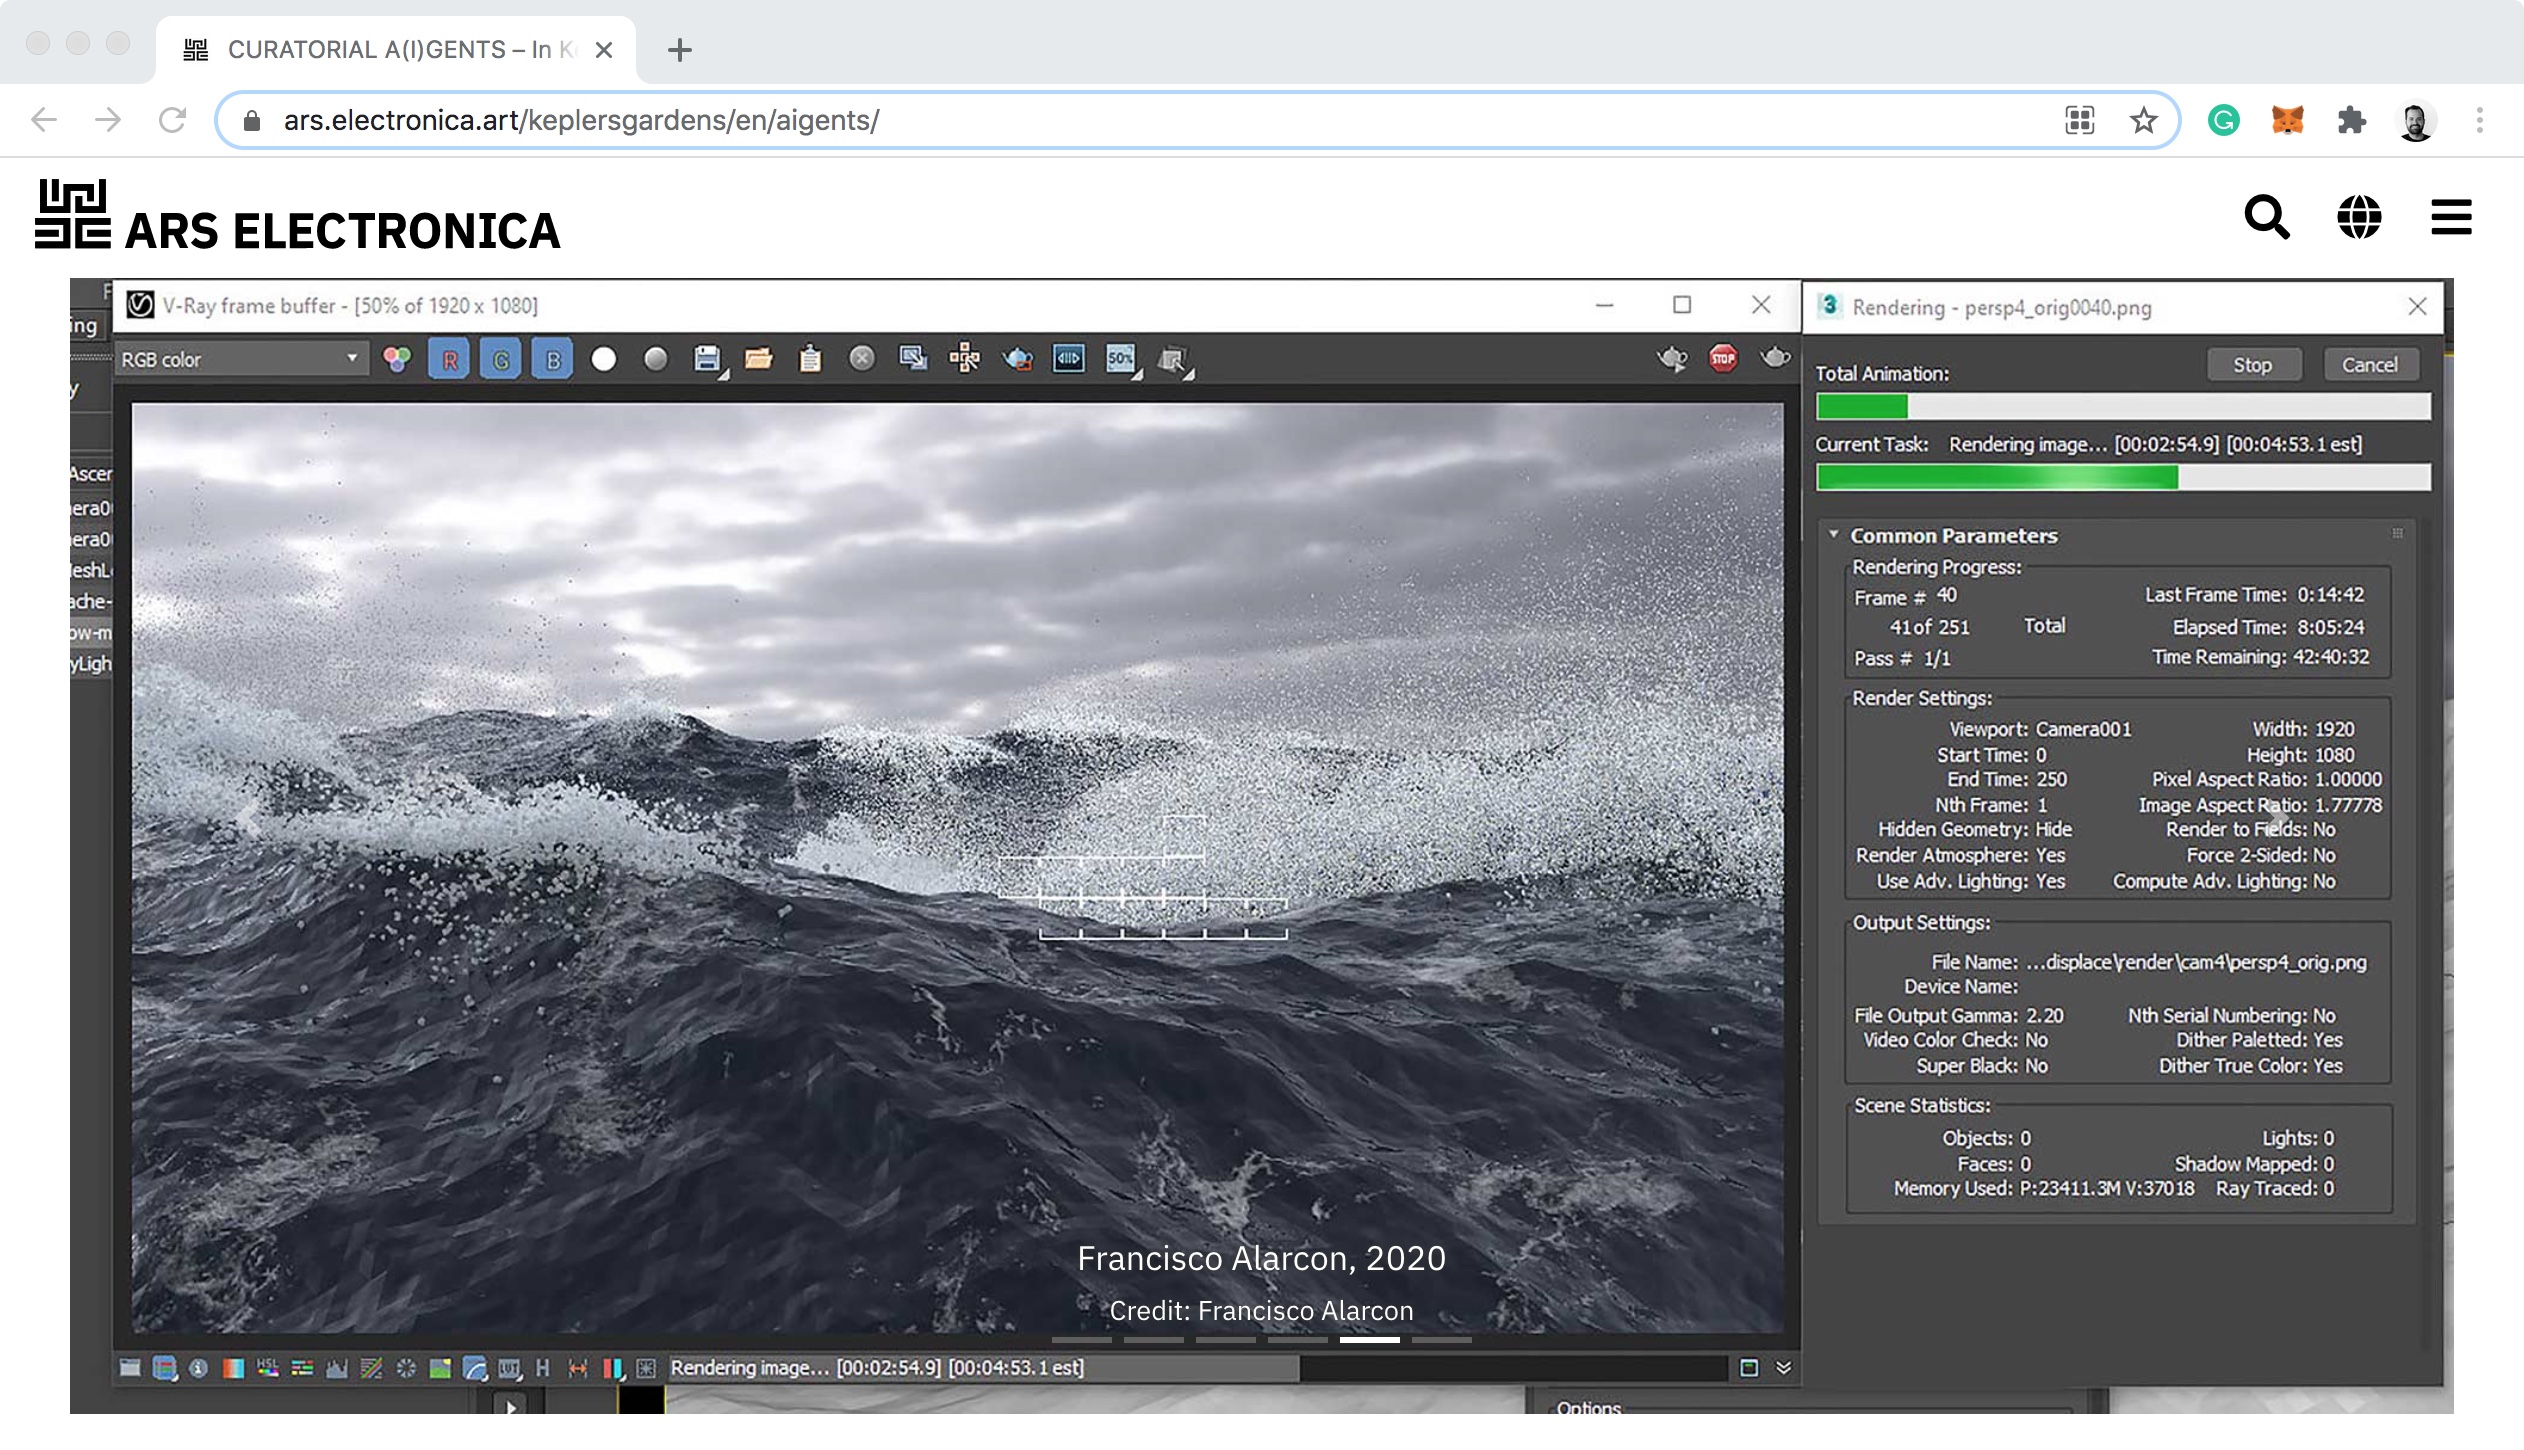Screen dimensions: 2524x1450
Task: Click the save image floppy disk icon
Action: point(707,359)
